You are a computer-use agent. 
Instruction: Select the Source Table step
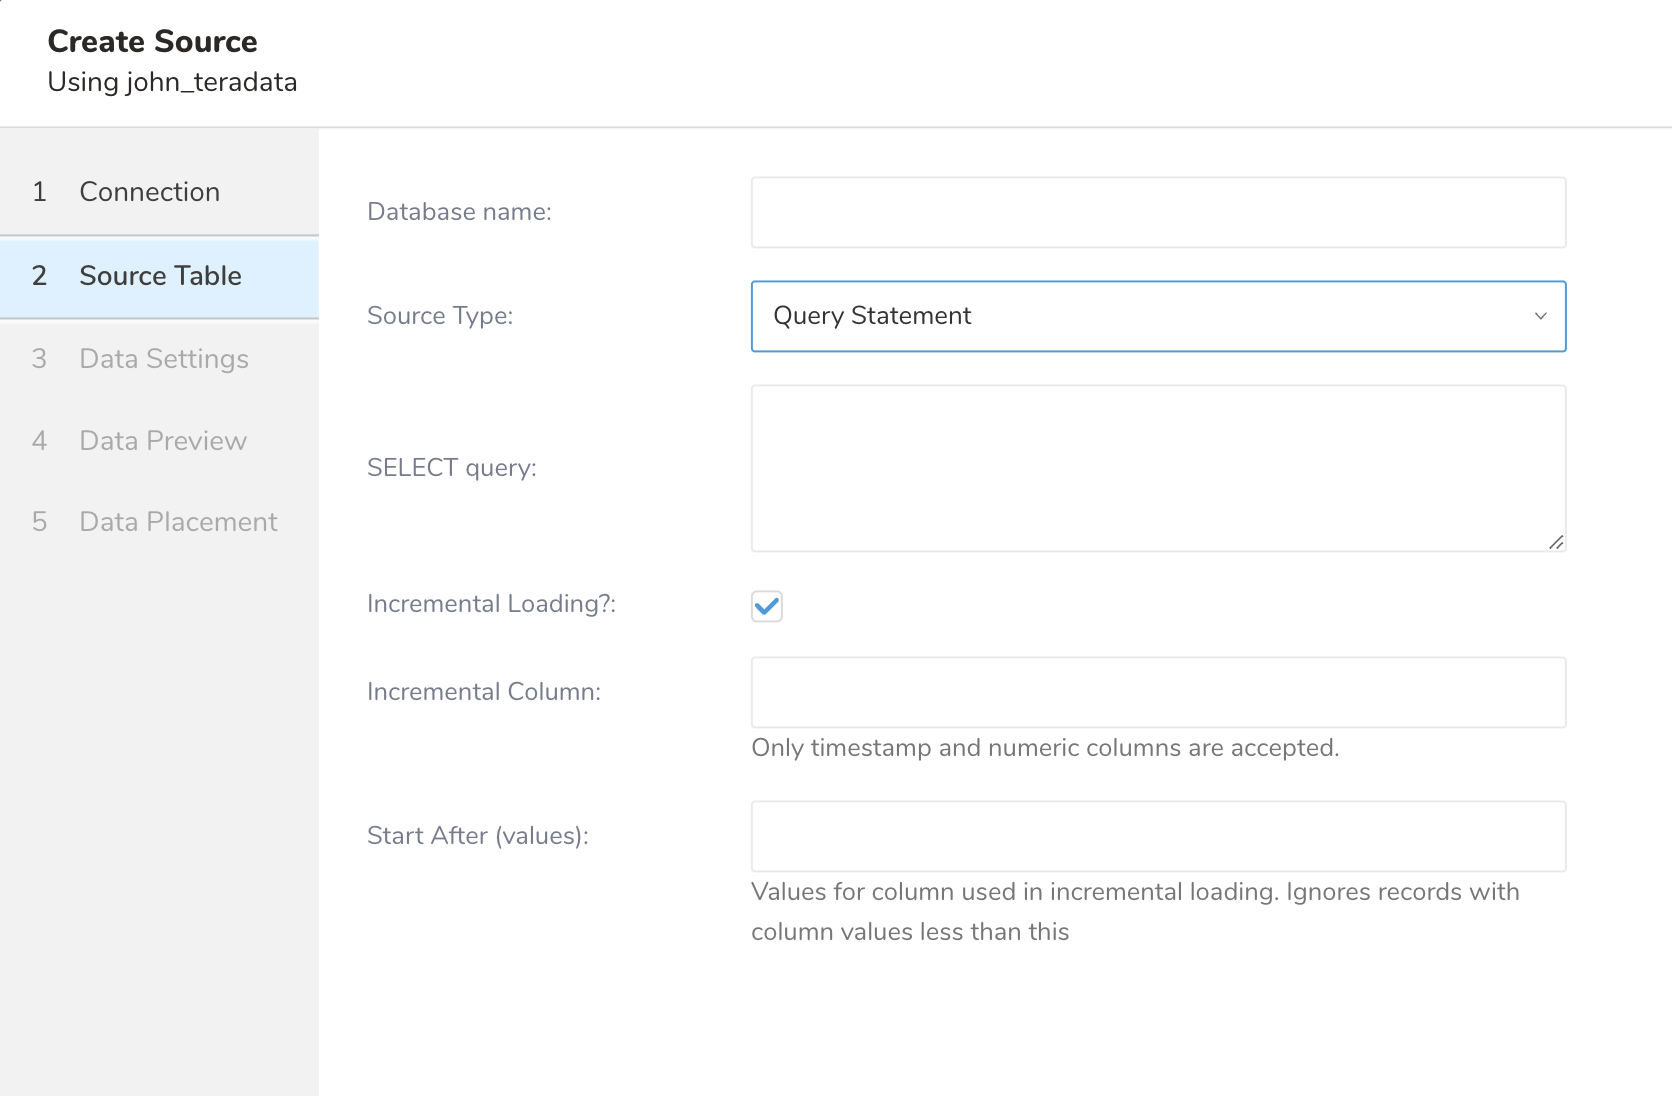(x=160, y=276)
